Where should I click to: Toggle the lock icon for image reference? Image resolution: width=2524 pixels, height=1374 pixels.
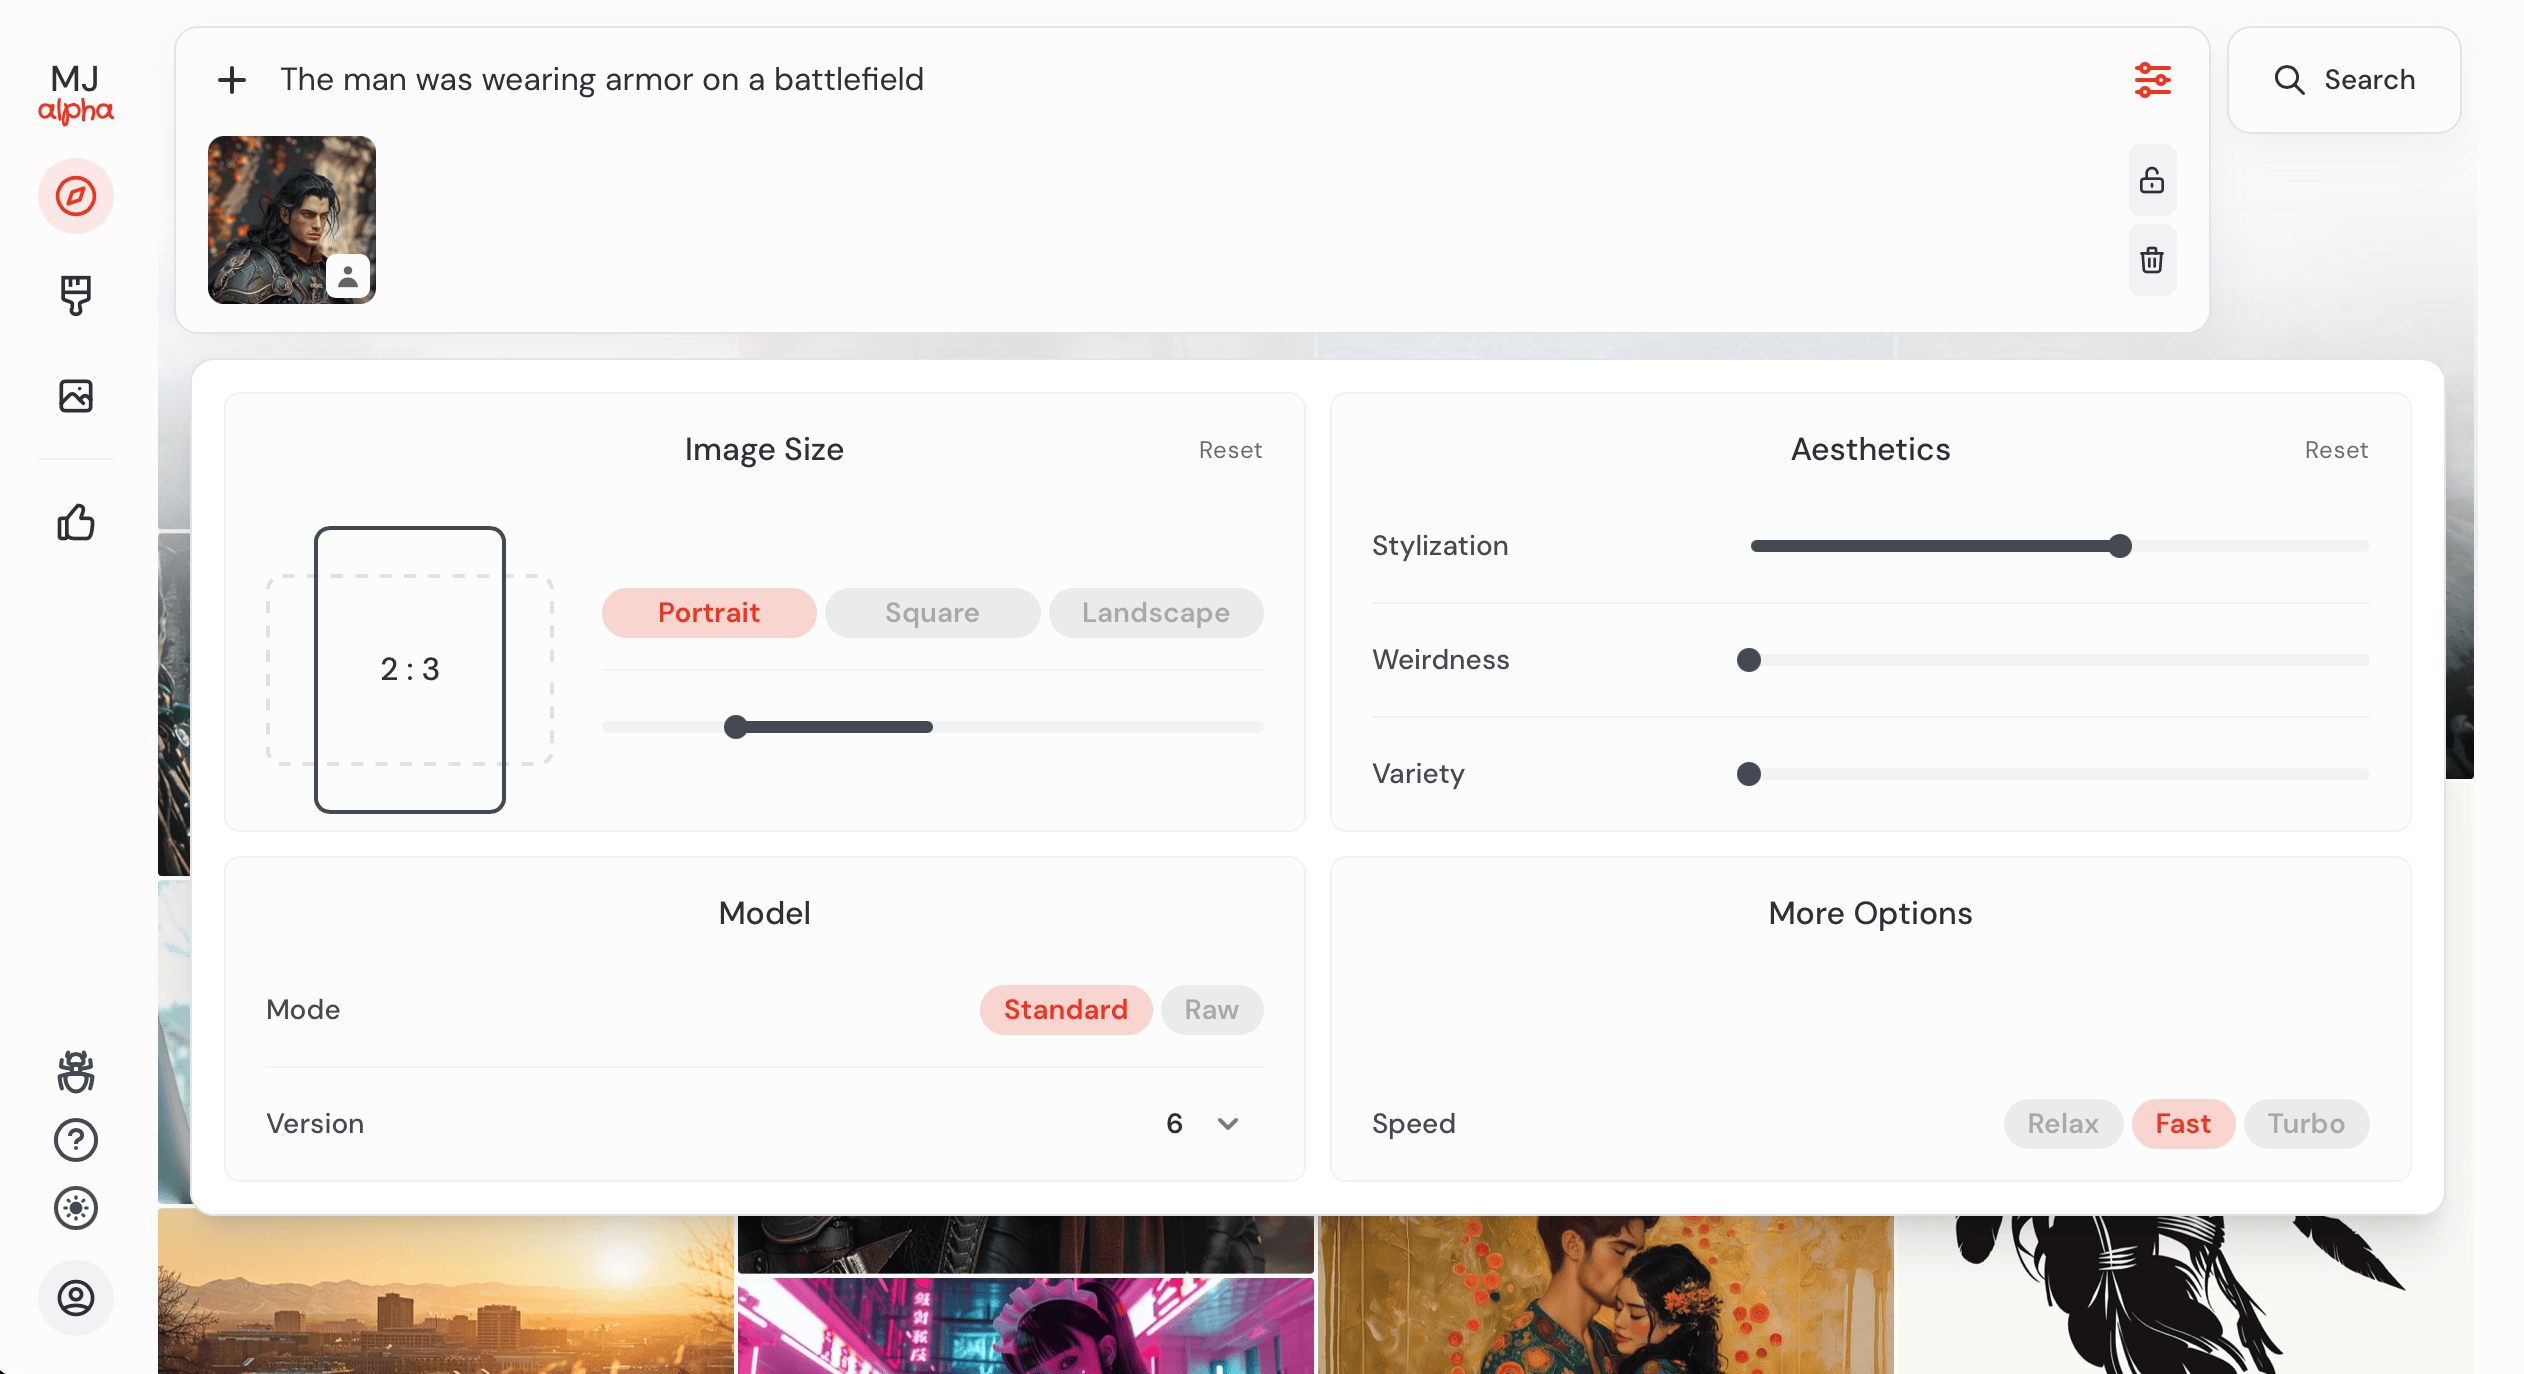pyautogui.click(x=2152, y=180)
